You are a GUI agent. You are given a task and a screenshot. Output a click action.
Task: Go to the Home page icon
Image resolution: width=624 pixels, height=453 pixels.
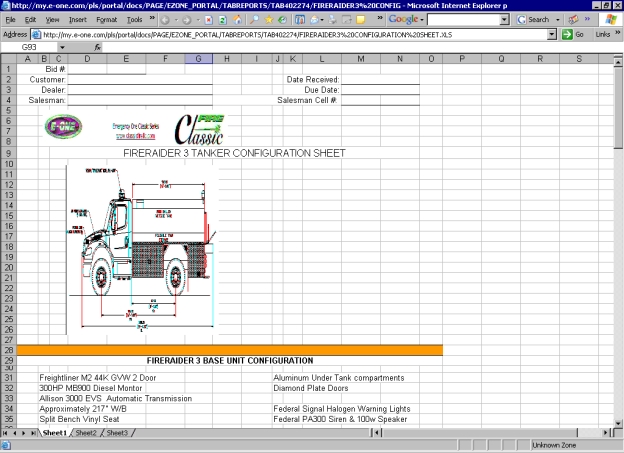point(237,20)
